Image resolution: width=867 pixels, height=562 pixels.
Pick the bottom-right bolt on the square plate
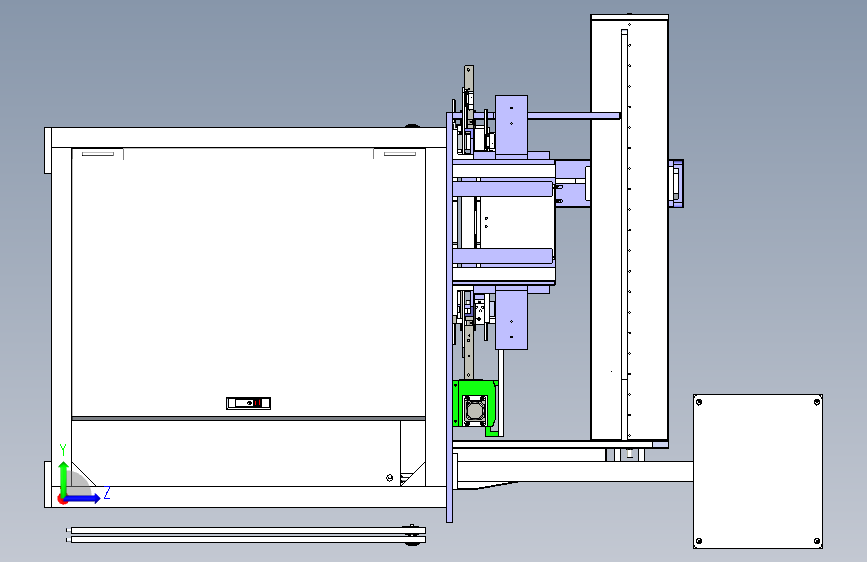817,541
